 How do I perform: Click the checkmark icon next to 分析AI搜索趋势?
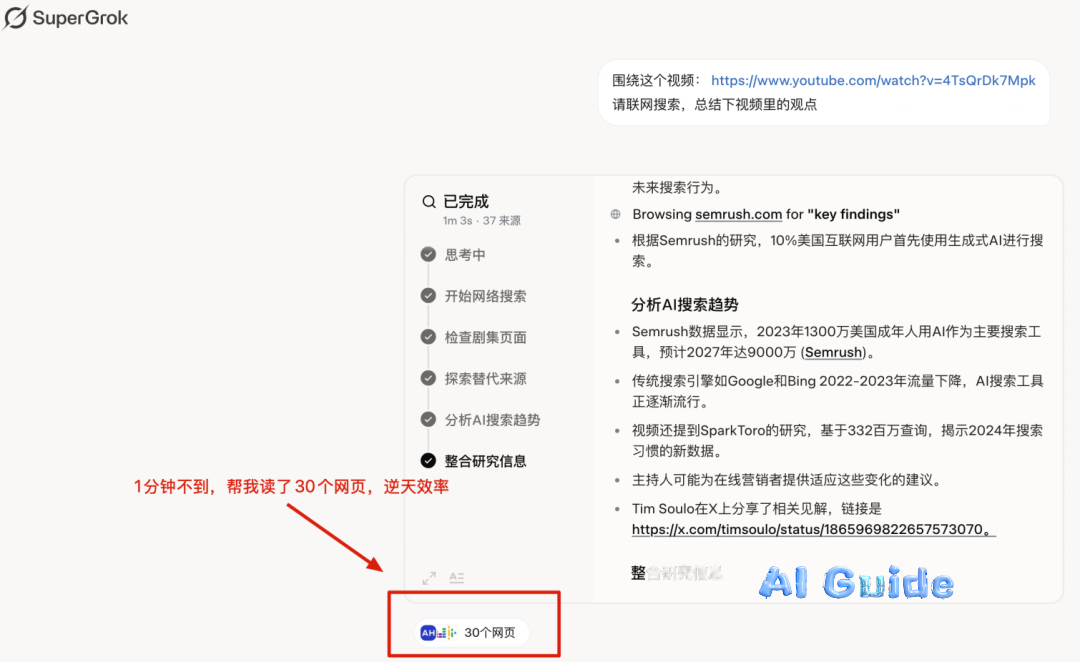[x=428, y=420]
